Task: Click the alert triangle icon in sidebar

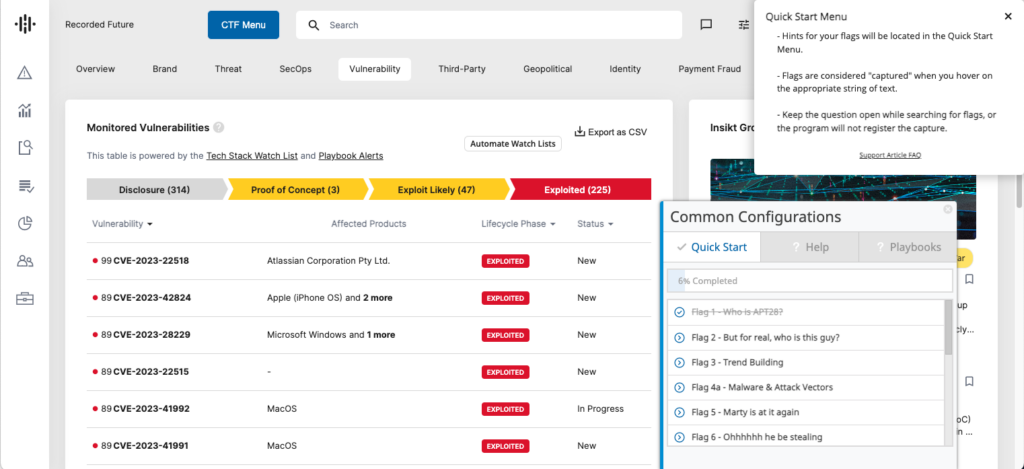Action: (25, 72)
